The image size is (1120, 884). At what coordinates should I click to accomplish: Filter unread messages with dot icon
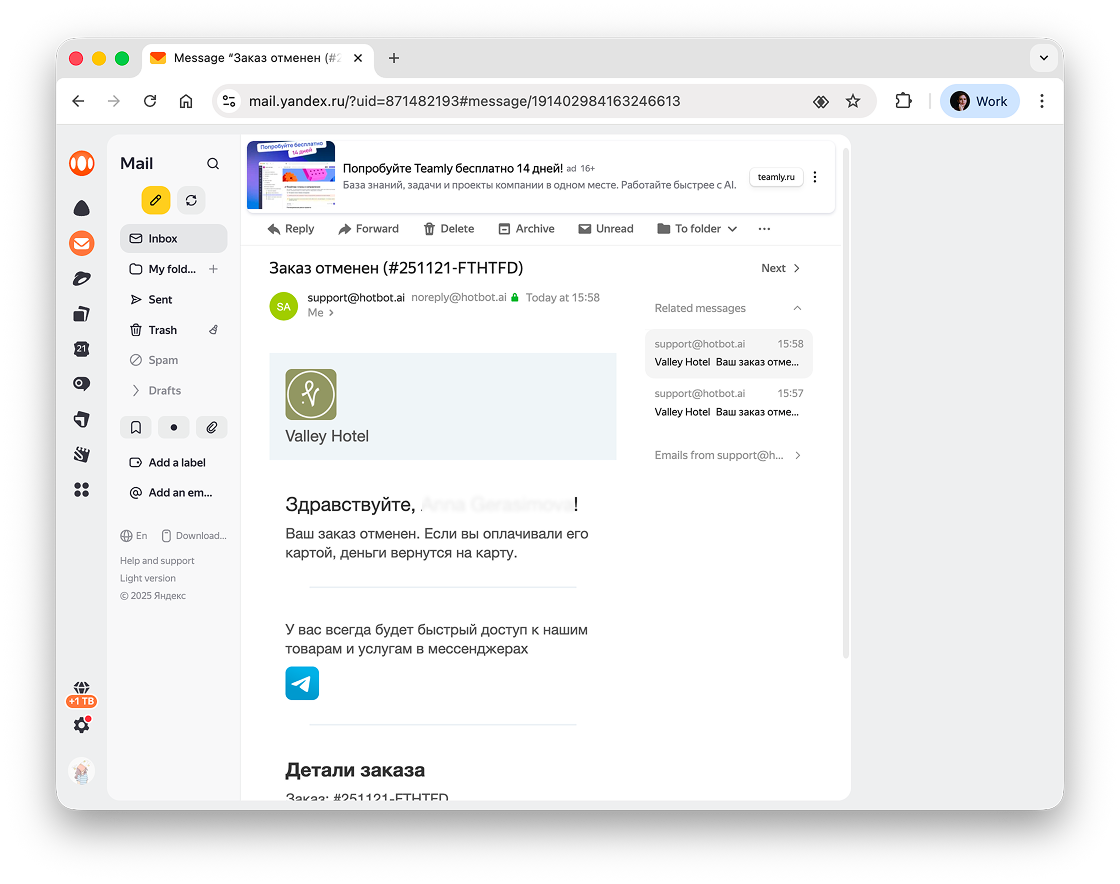tap(174, 427)
